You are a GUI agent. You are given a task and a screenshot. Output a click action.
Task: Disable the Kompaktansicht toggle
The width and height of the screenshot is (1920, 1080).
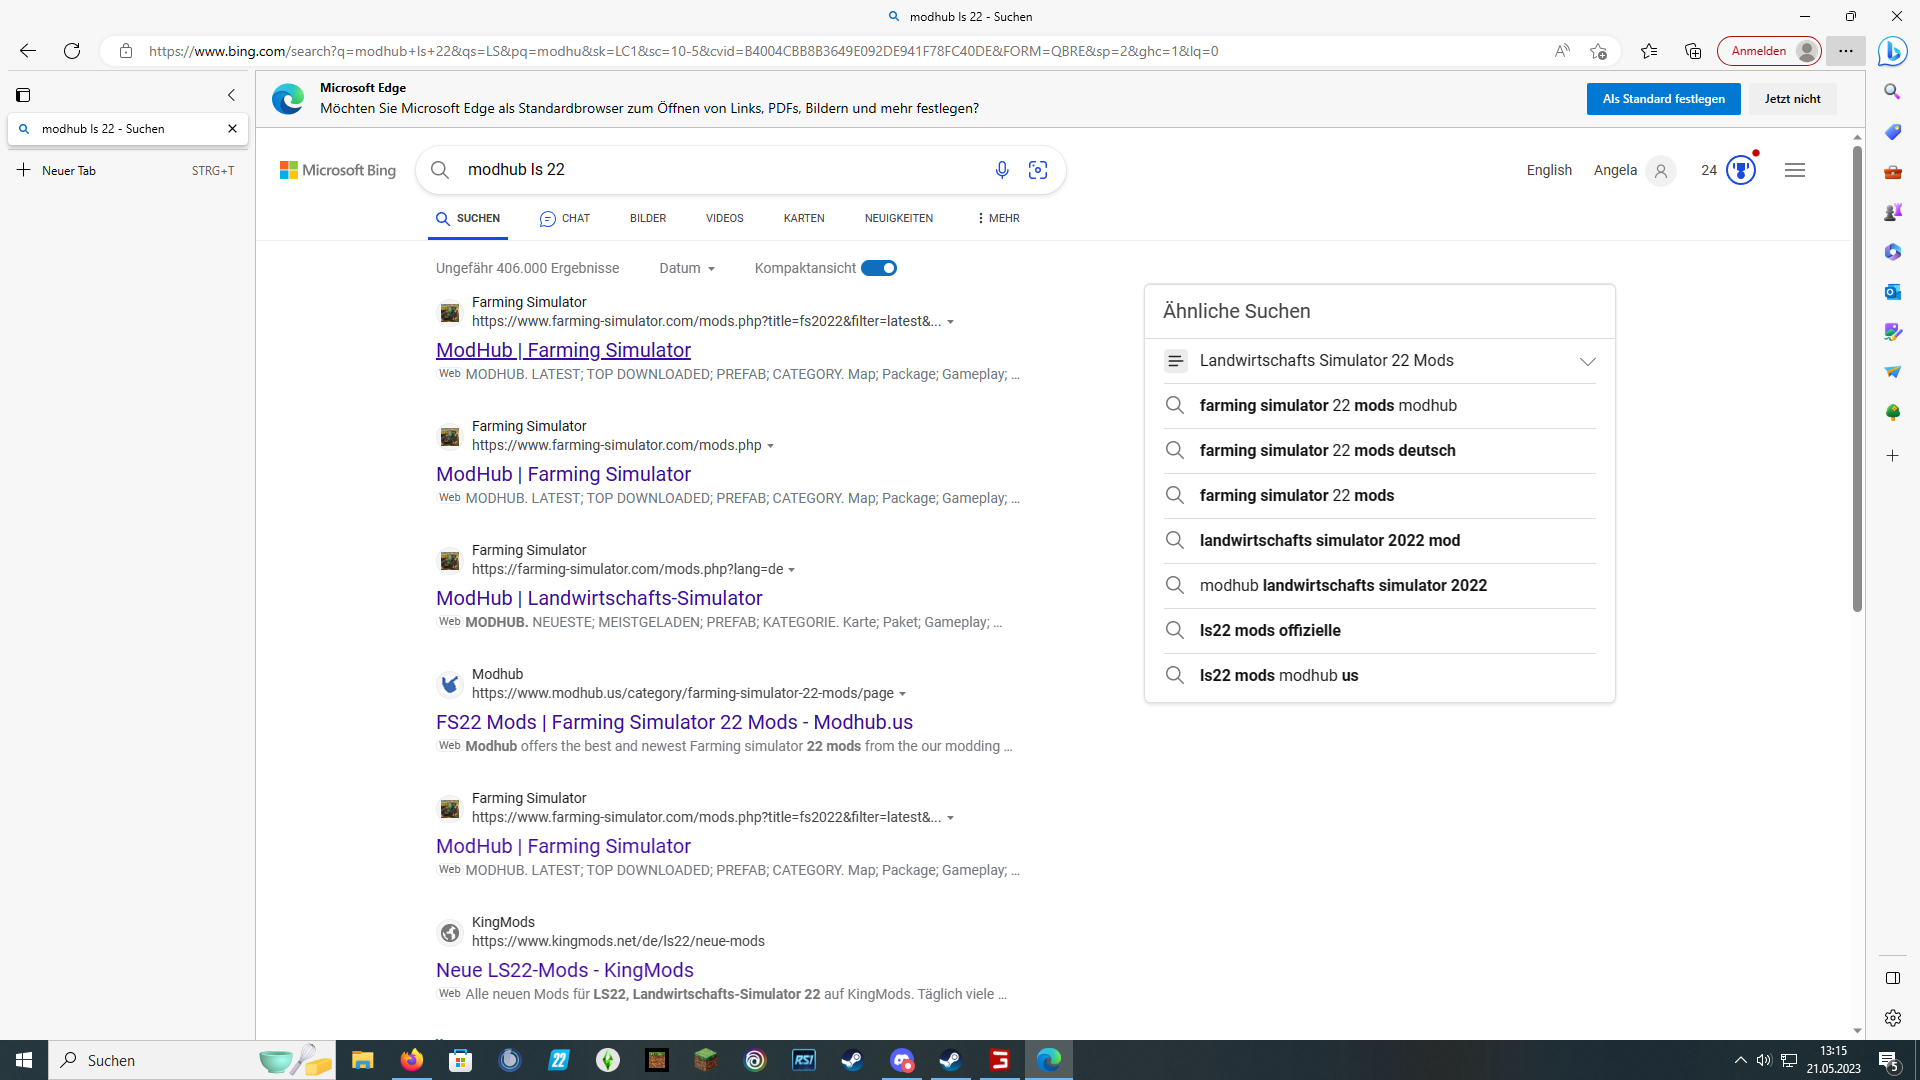coord(879,268)
